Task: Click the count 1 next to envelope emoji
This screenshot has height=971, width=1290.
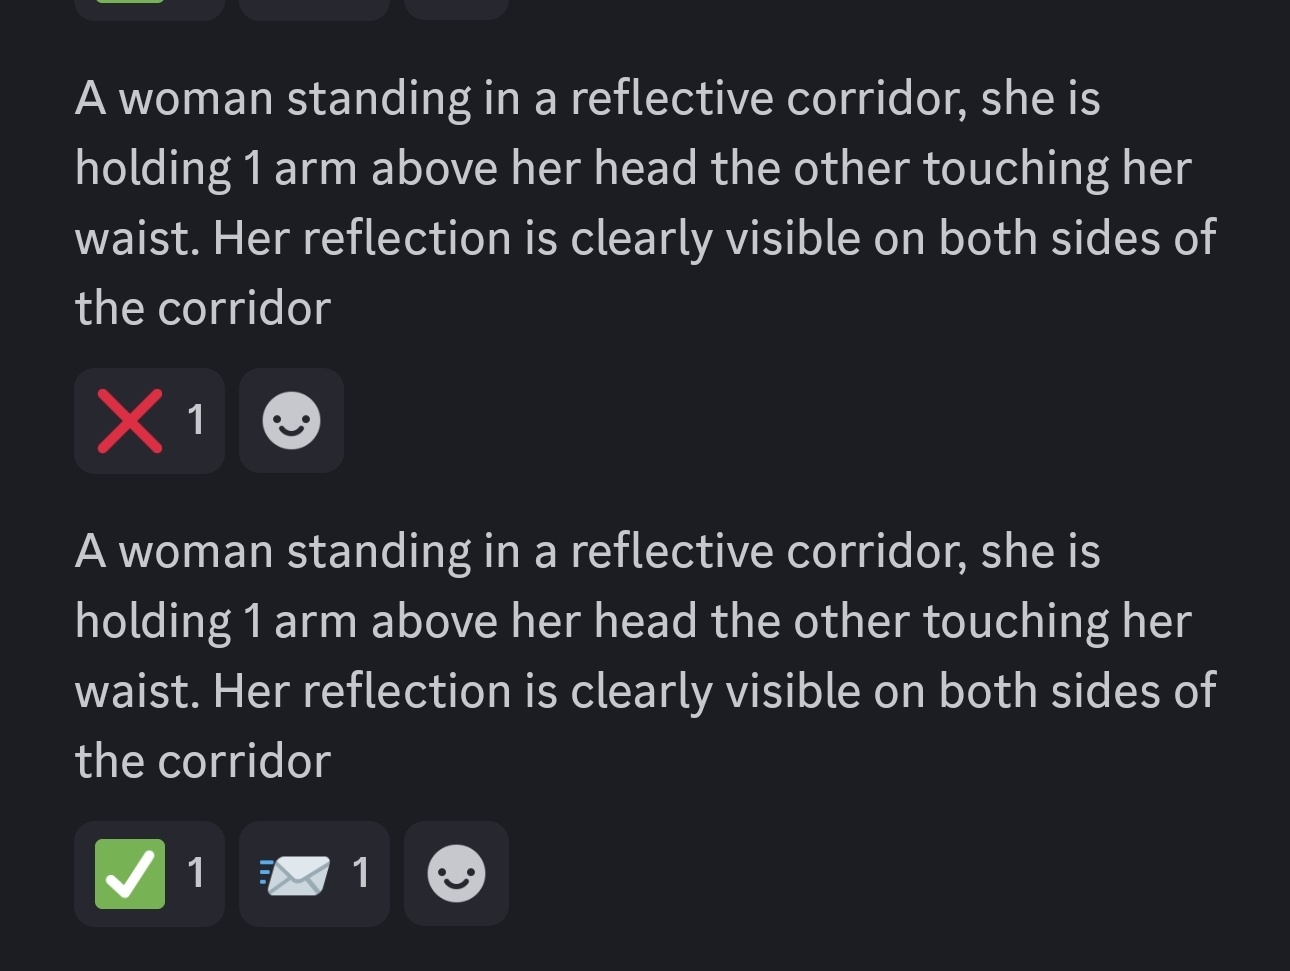Action: coord(361,874)
